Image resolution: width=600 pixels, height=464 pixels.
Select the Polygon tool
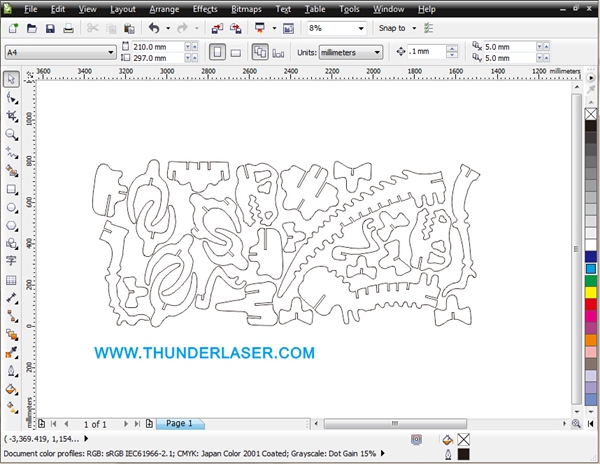point(11,226)
